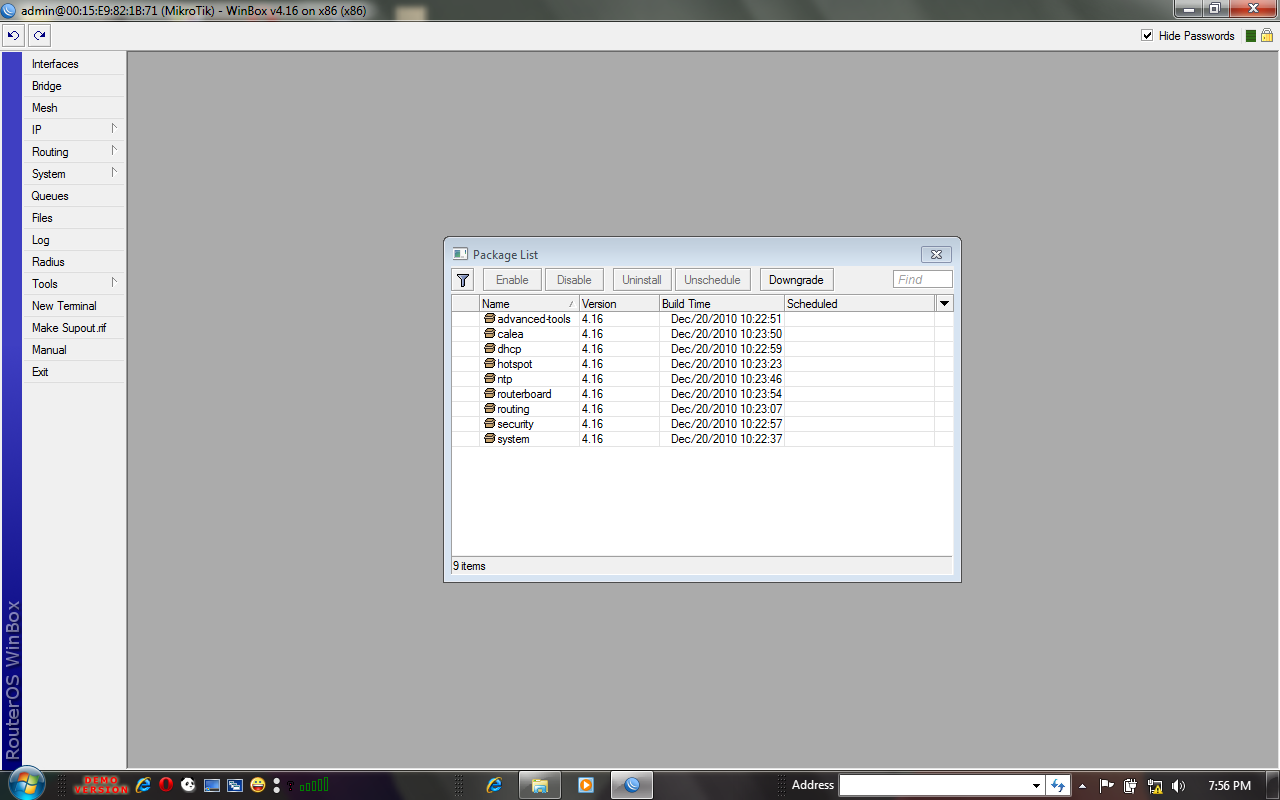
Task: Select Make Supout.rif in sidebar
Action: [x=74, y=328]
